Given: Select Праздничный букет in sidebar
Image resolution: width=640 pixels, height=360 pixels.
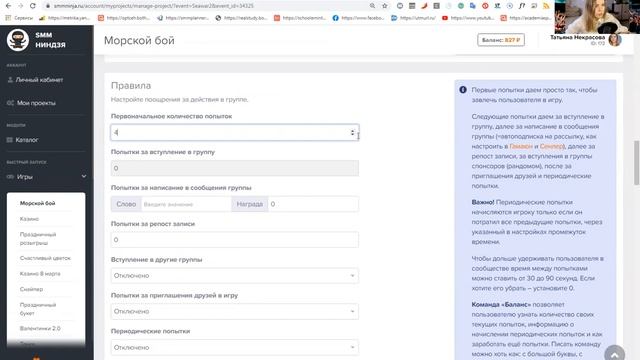Looking at the screenshot, I should [x=38, y=309].
